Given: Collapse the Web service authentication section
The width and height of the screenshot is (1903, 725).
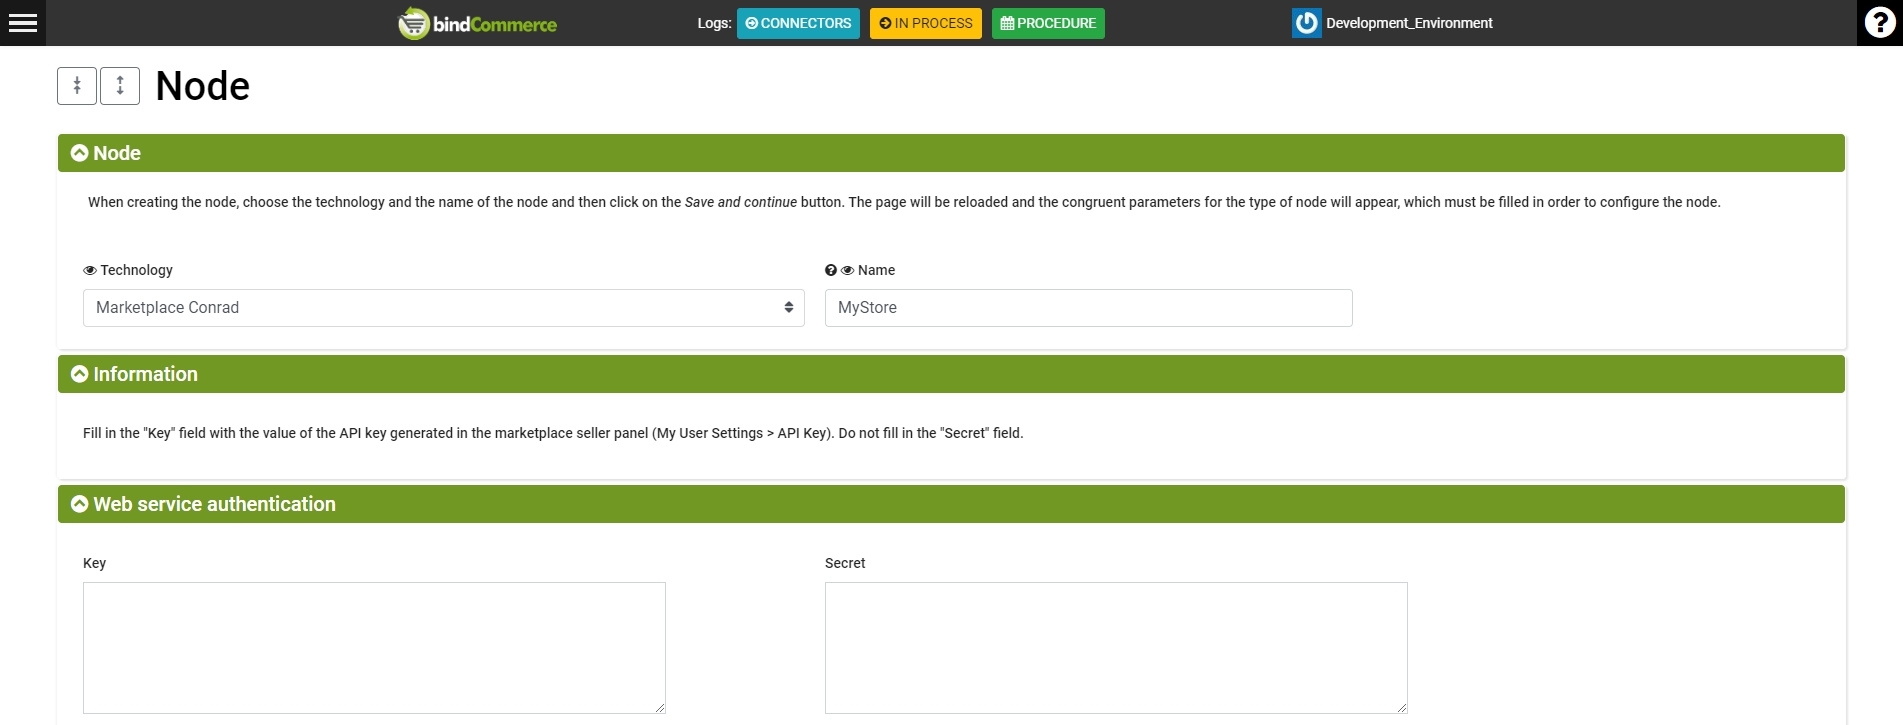Looking at the screenshot, I should 80,504.
